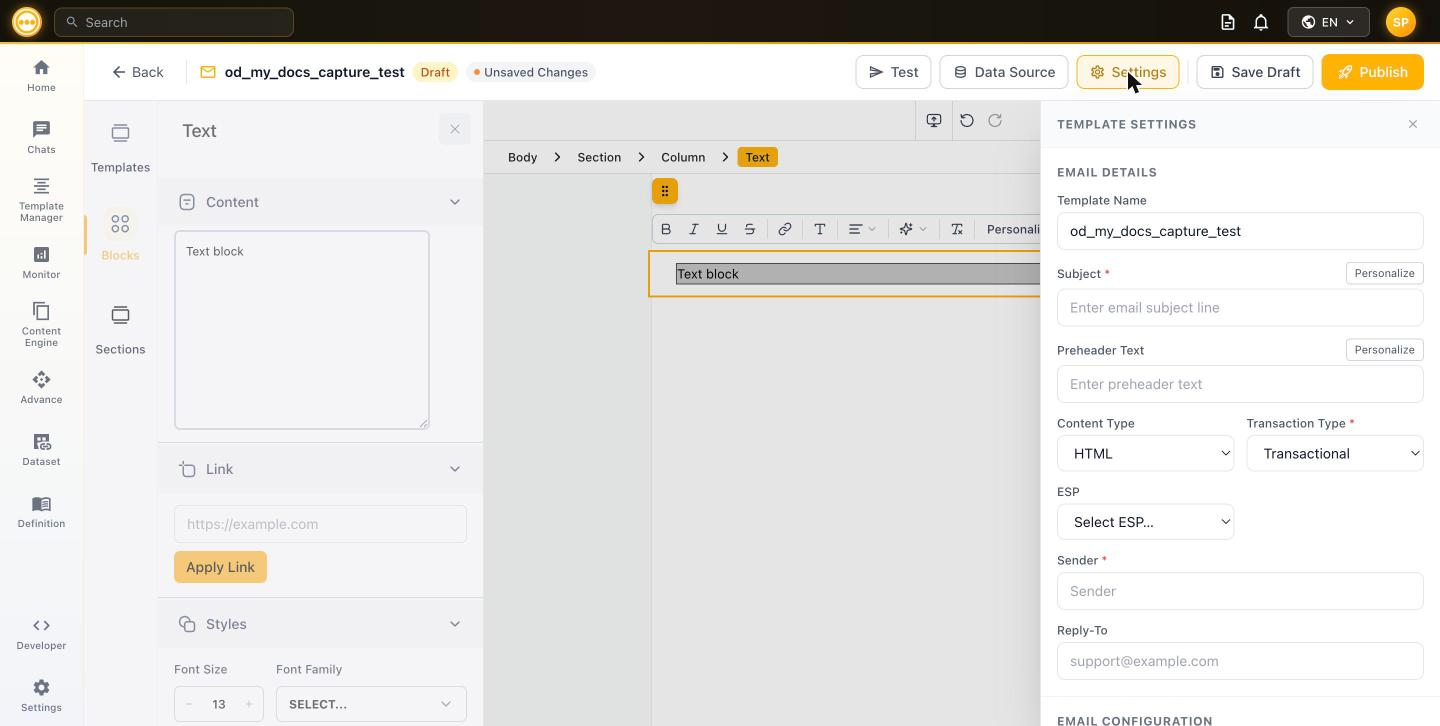Personalize the Subject field
The image size is (1440, 726).
tap(1385, 273)
